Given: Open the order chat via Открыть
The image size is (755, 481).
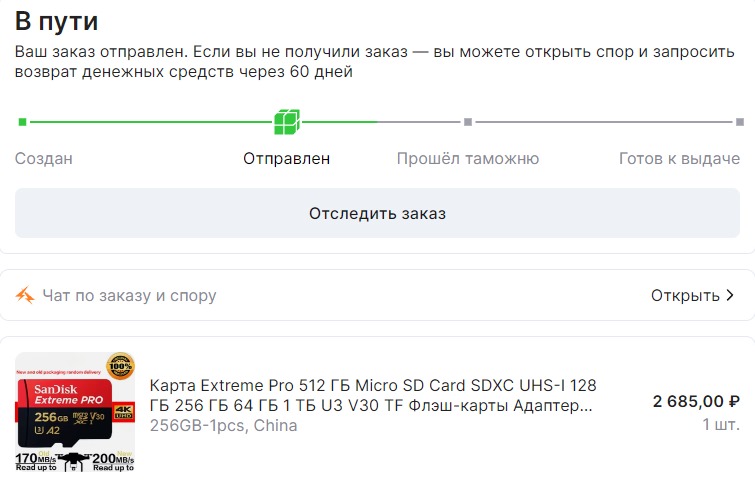Looking at the screenshot, I should pyautogui.click(x=685, y=295).
